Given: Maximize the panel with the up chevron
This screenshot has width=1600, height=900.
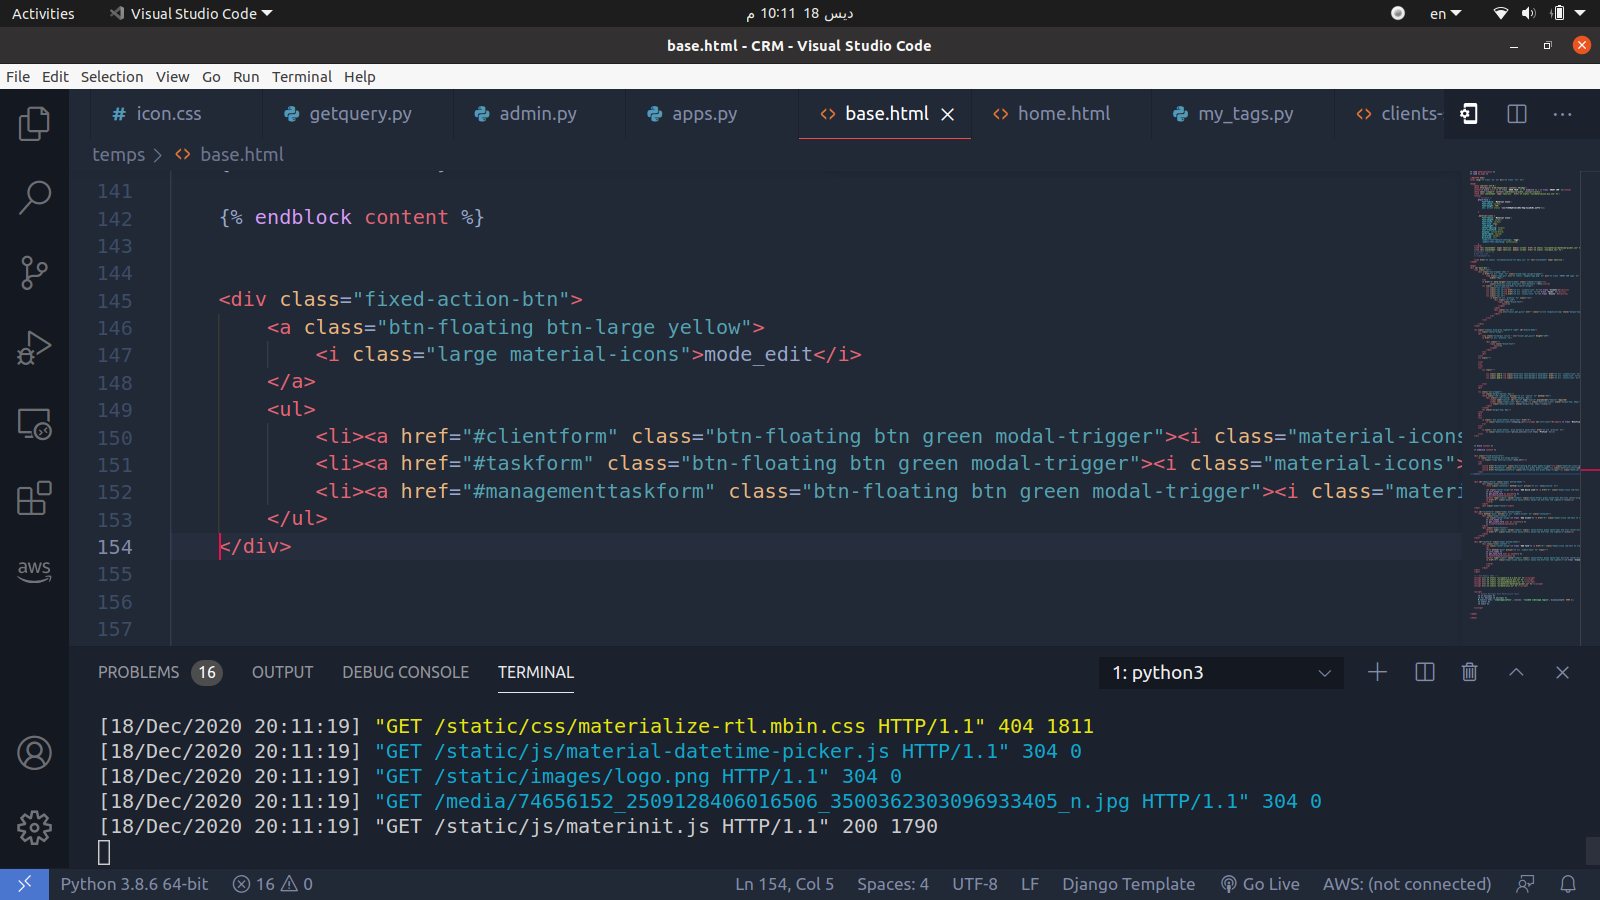Looking at the screenshot, I should 1516,672.
